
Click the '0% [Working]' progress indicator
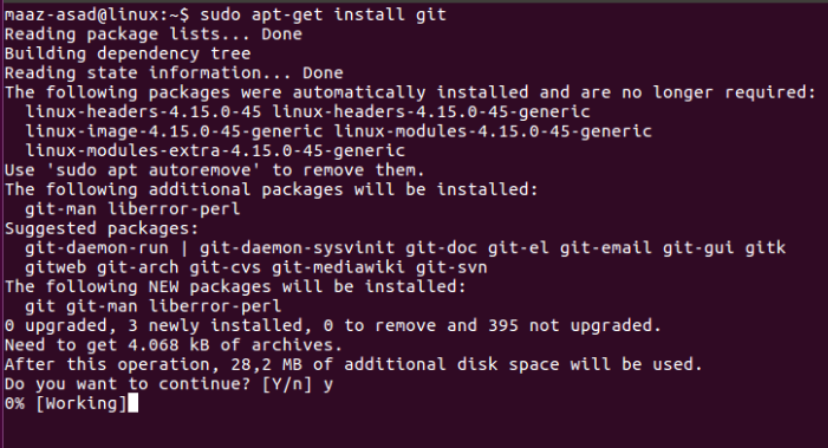(x=65, y=403)
